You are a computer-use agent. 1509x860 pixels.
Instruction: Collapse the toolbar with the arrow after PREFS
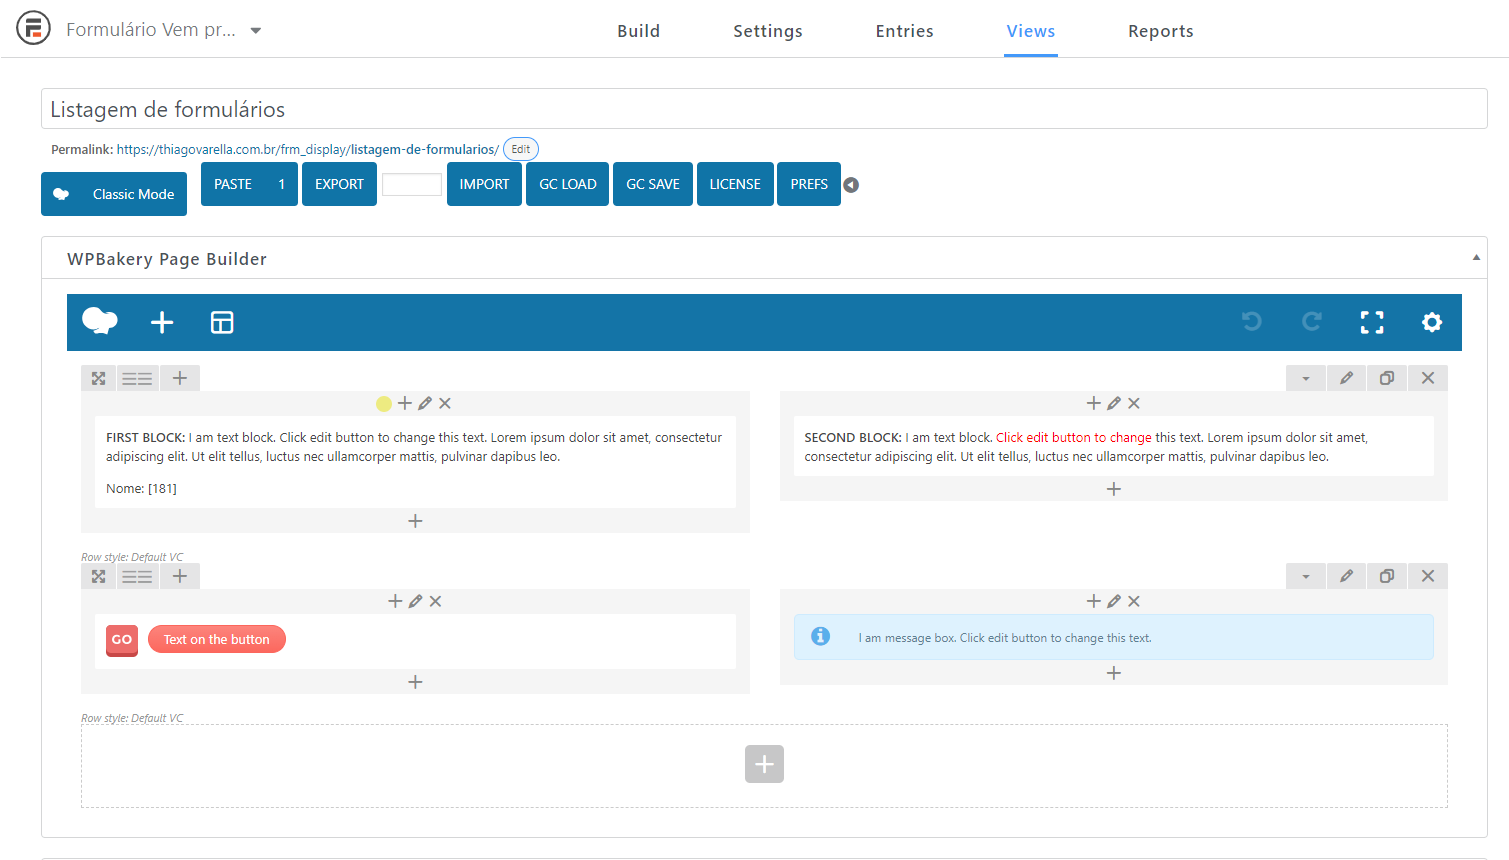point(851,185)
